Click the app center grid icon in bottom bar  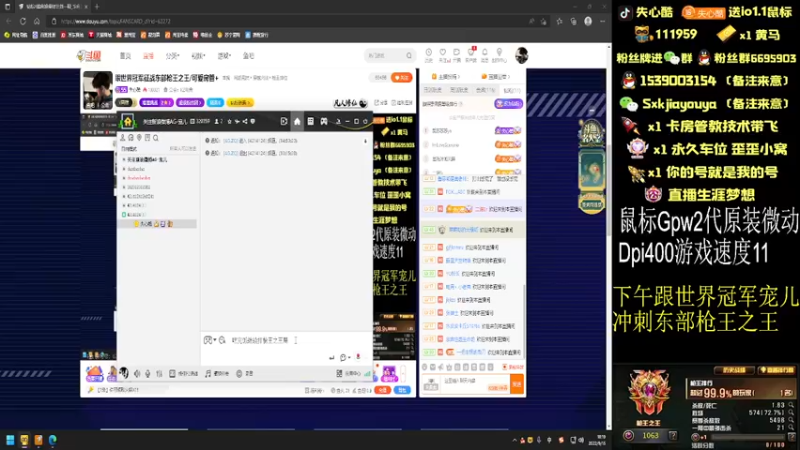click(x=339, y=373)
